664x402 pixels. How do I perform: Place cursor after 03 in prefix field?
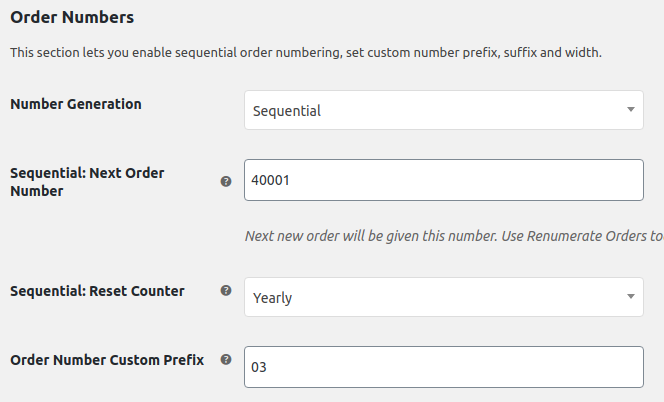click(x=268, y=367)
